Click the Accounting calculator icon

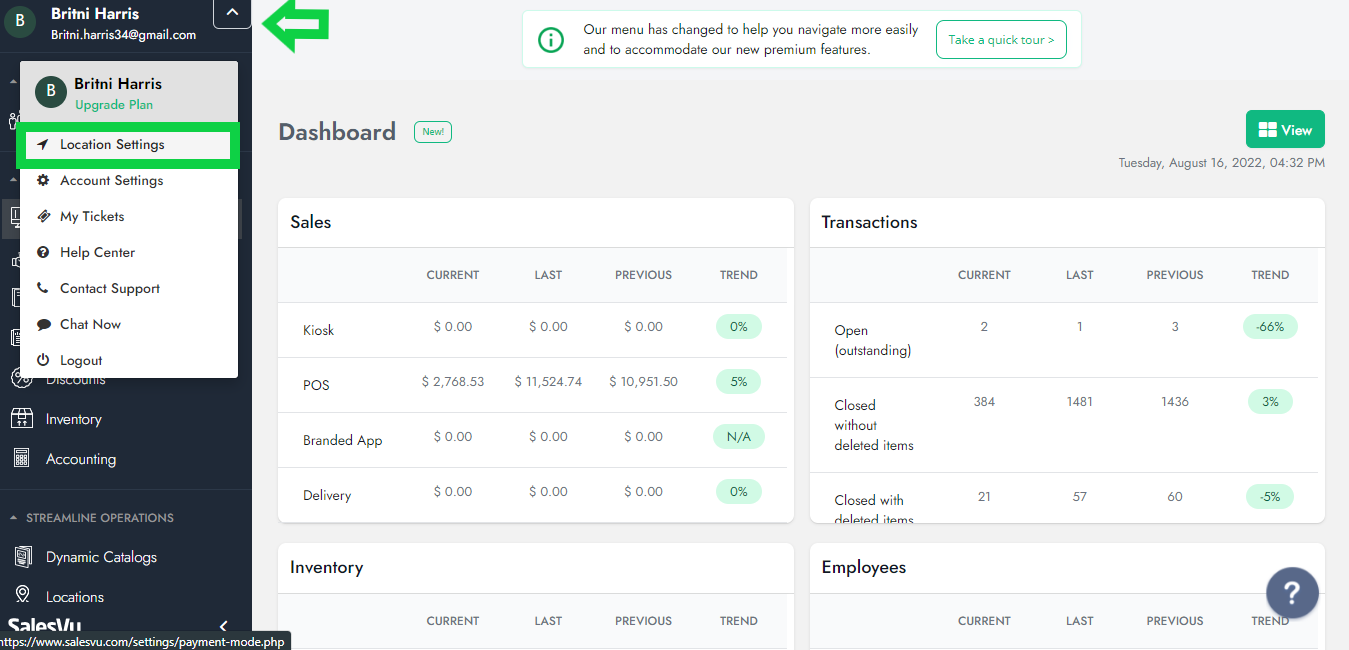pos(21,459)
